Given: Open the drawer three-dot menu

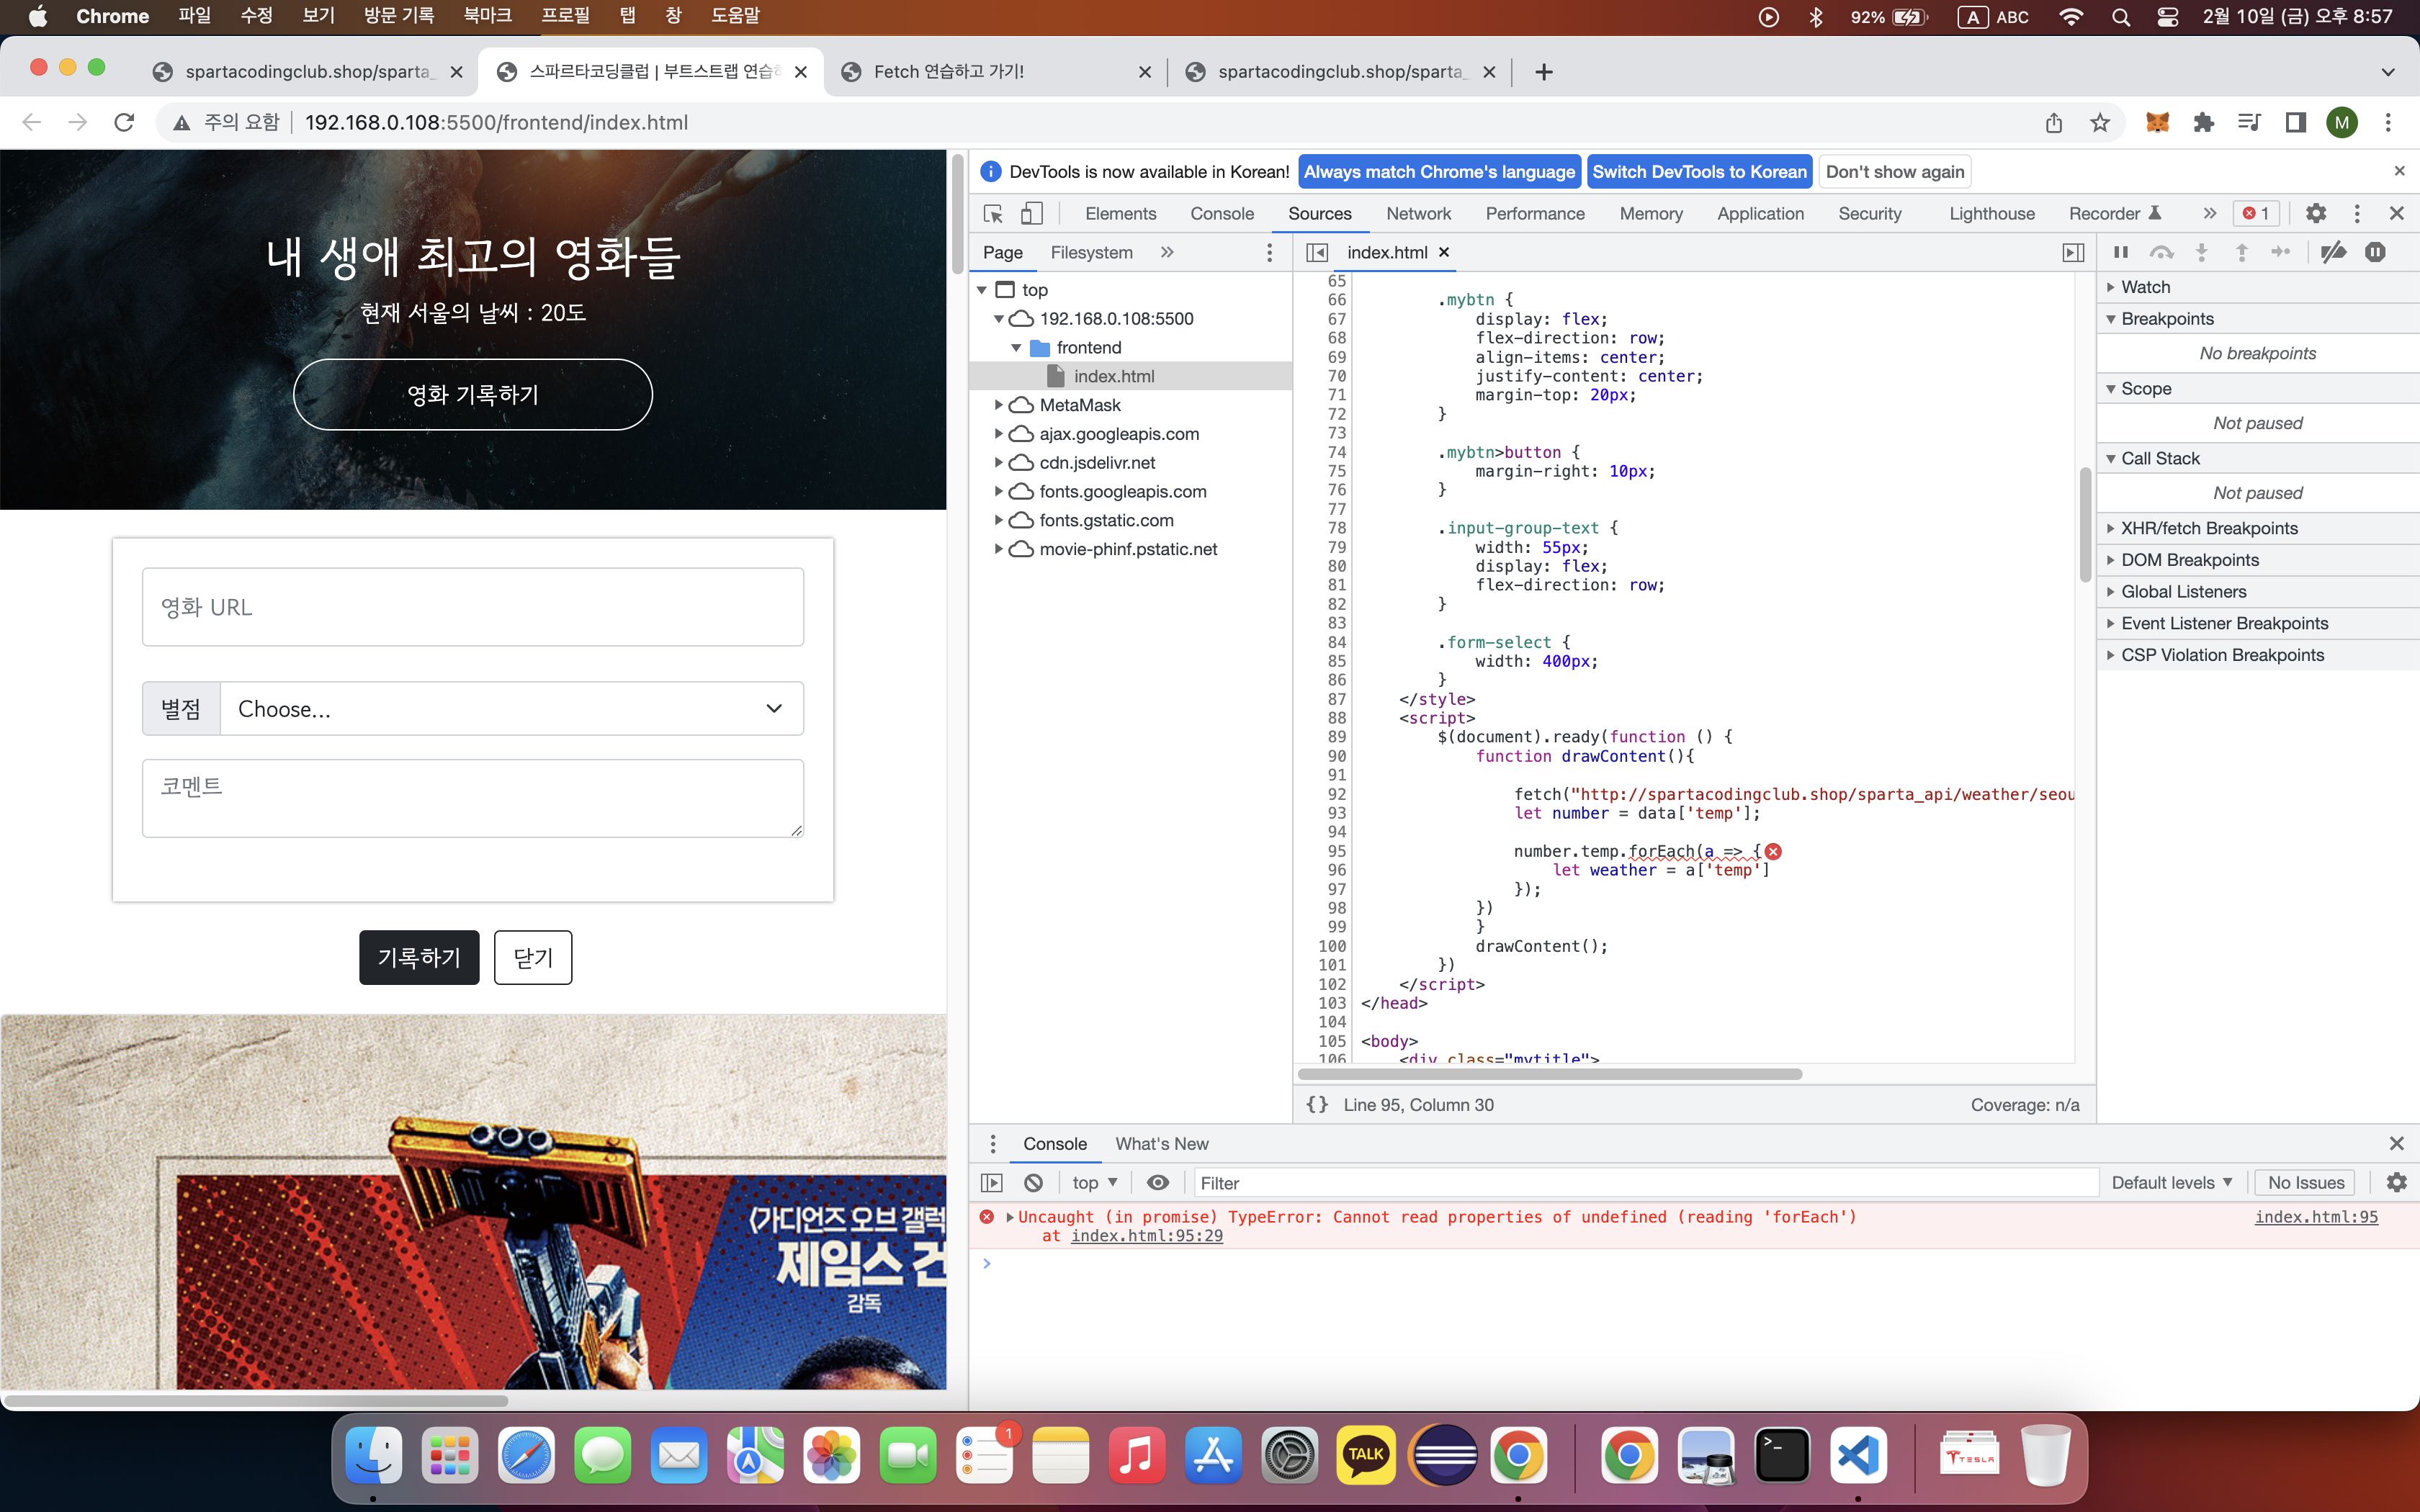Looking at the screenshot, I should point(992,1144).
